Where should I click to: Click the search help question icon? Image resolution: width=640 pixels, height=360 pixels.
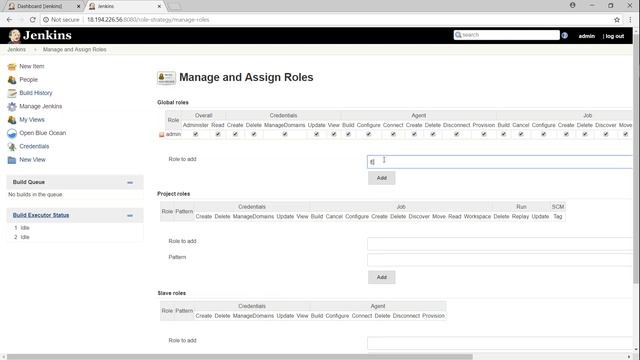[x=564, y=36]
